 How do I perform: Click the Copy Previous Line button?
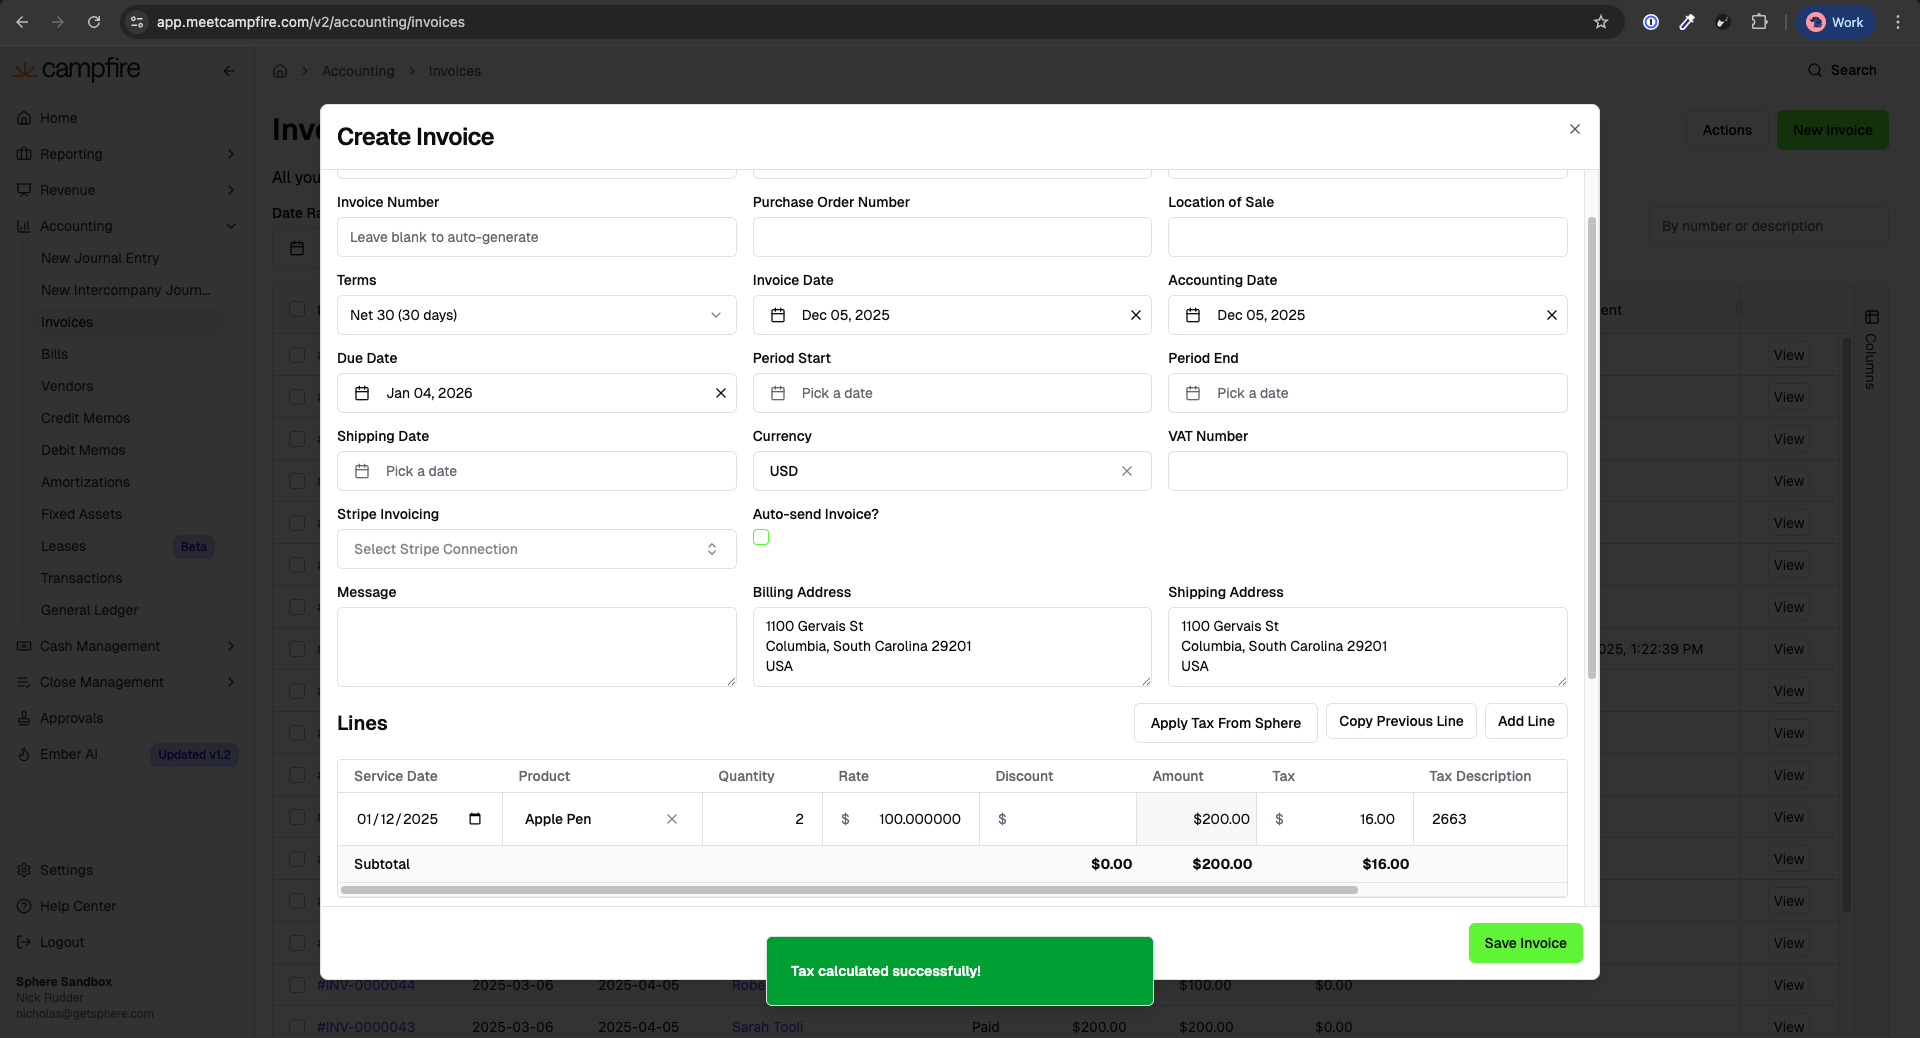[1400, 721]
